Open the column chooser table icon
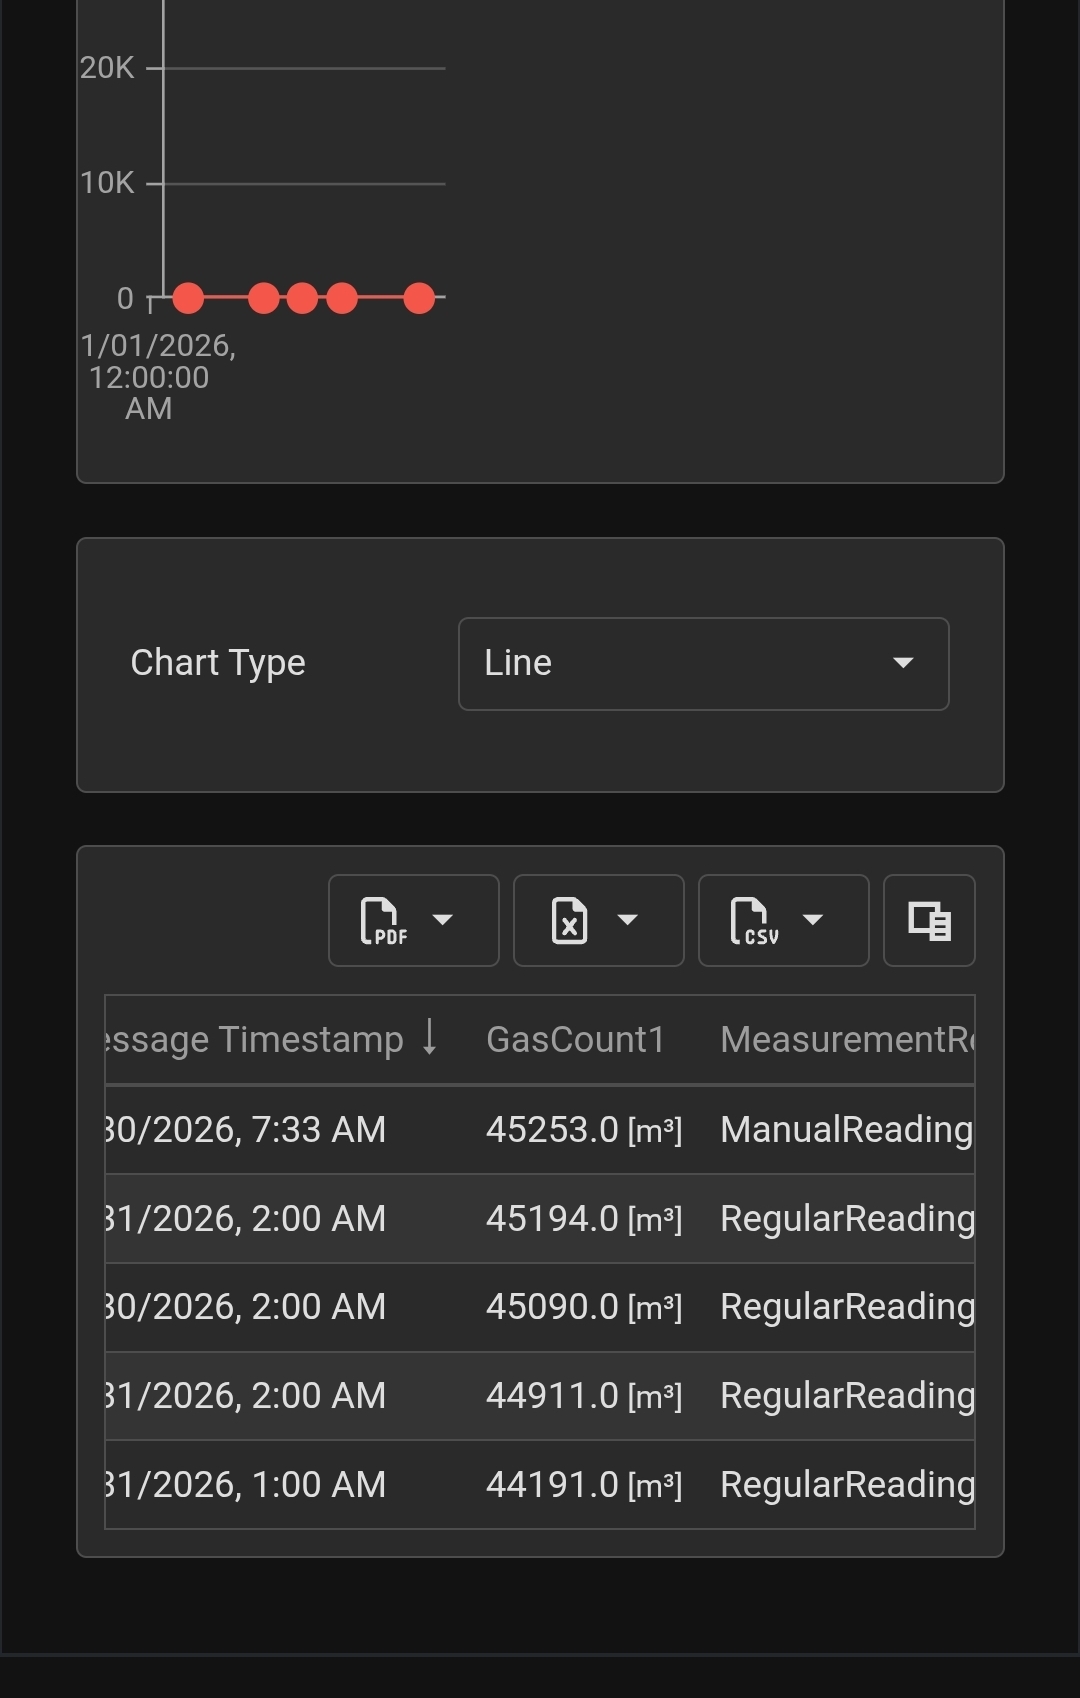Image resolution: width=1080 pixels, height=1698 pixels. (929, 921)
